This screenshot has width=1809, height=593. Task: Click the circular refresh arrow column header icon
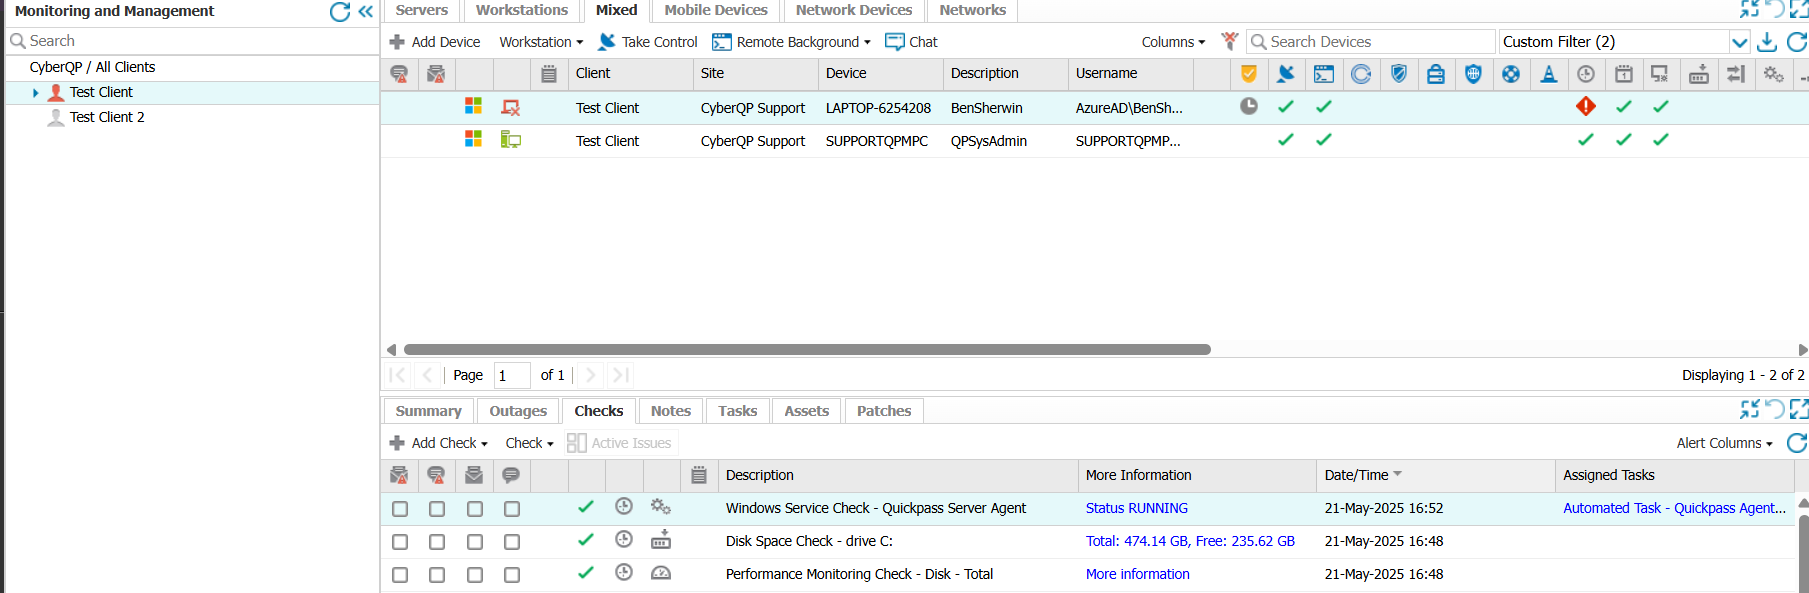pyautogui.click(x=1361, y=74)
